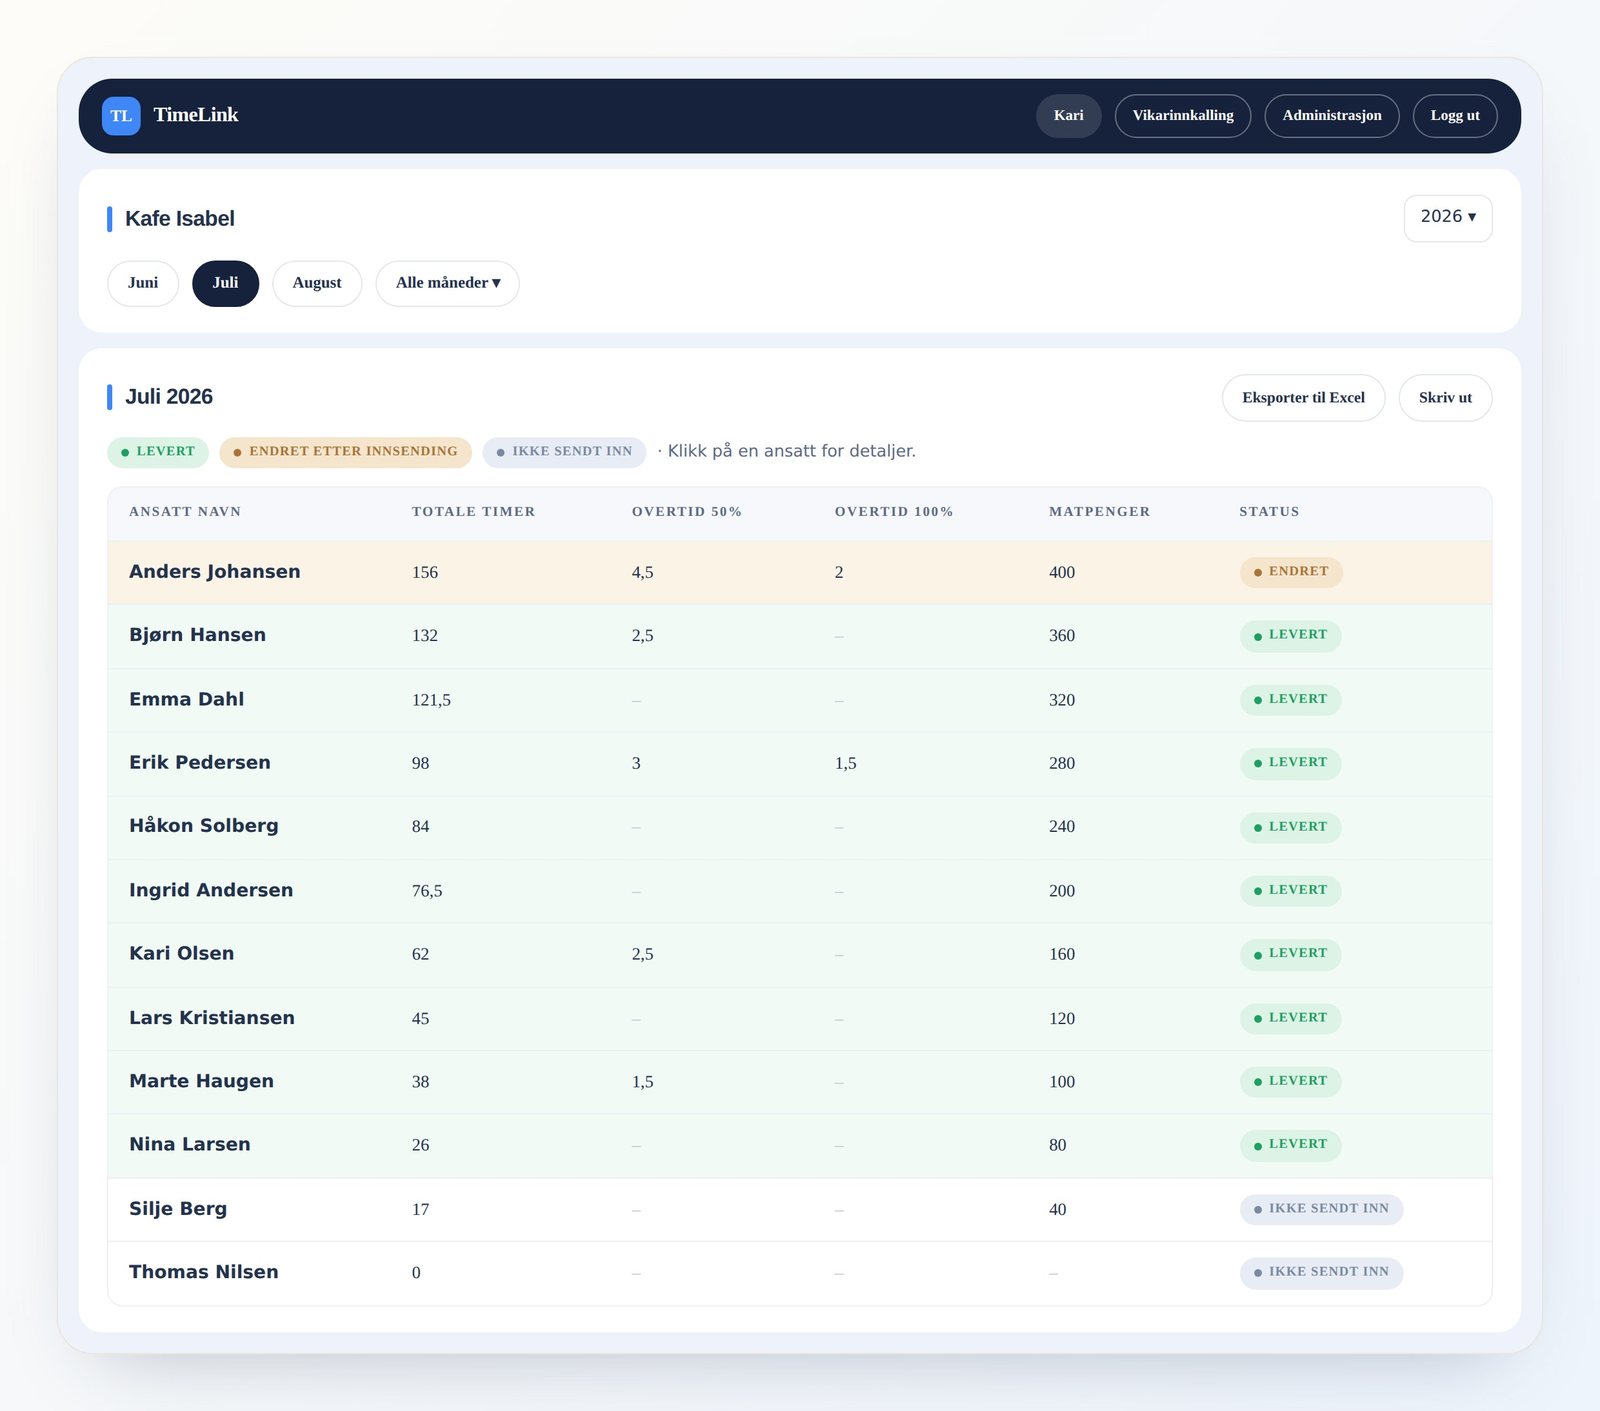
Task: Click overtime 4,5 in Anders Johansen row
Action: tap(643, 573)
